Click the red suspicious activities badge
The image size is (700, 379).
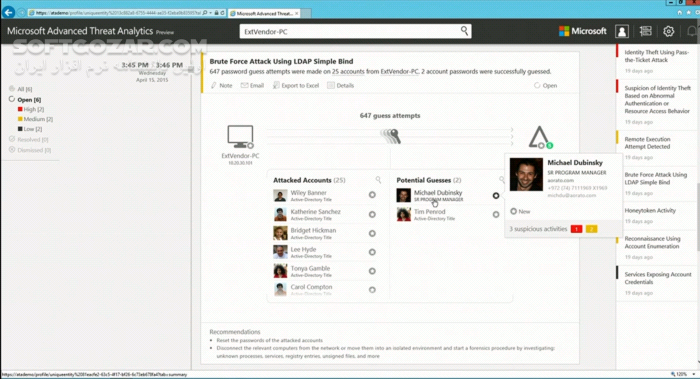(576, 229)
